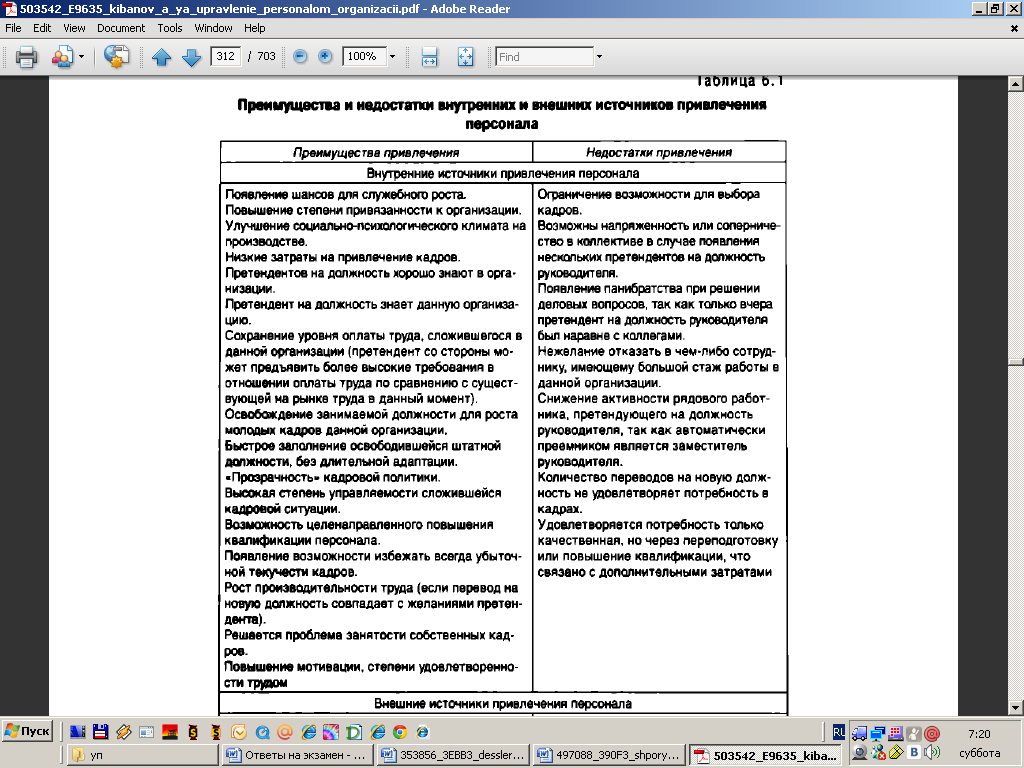Viewport: 1024px width, 768px height.
Task: Launch the Mail.ru agent @ quick launch icon
Action: [x=285, y=732]
